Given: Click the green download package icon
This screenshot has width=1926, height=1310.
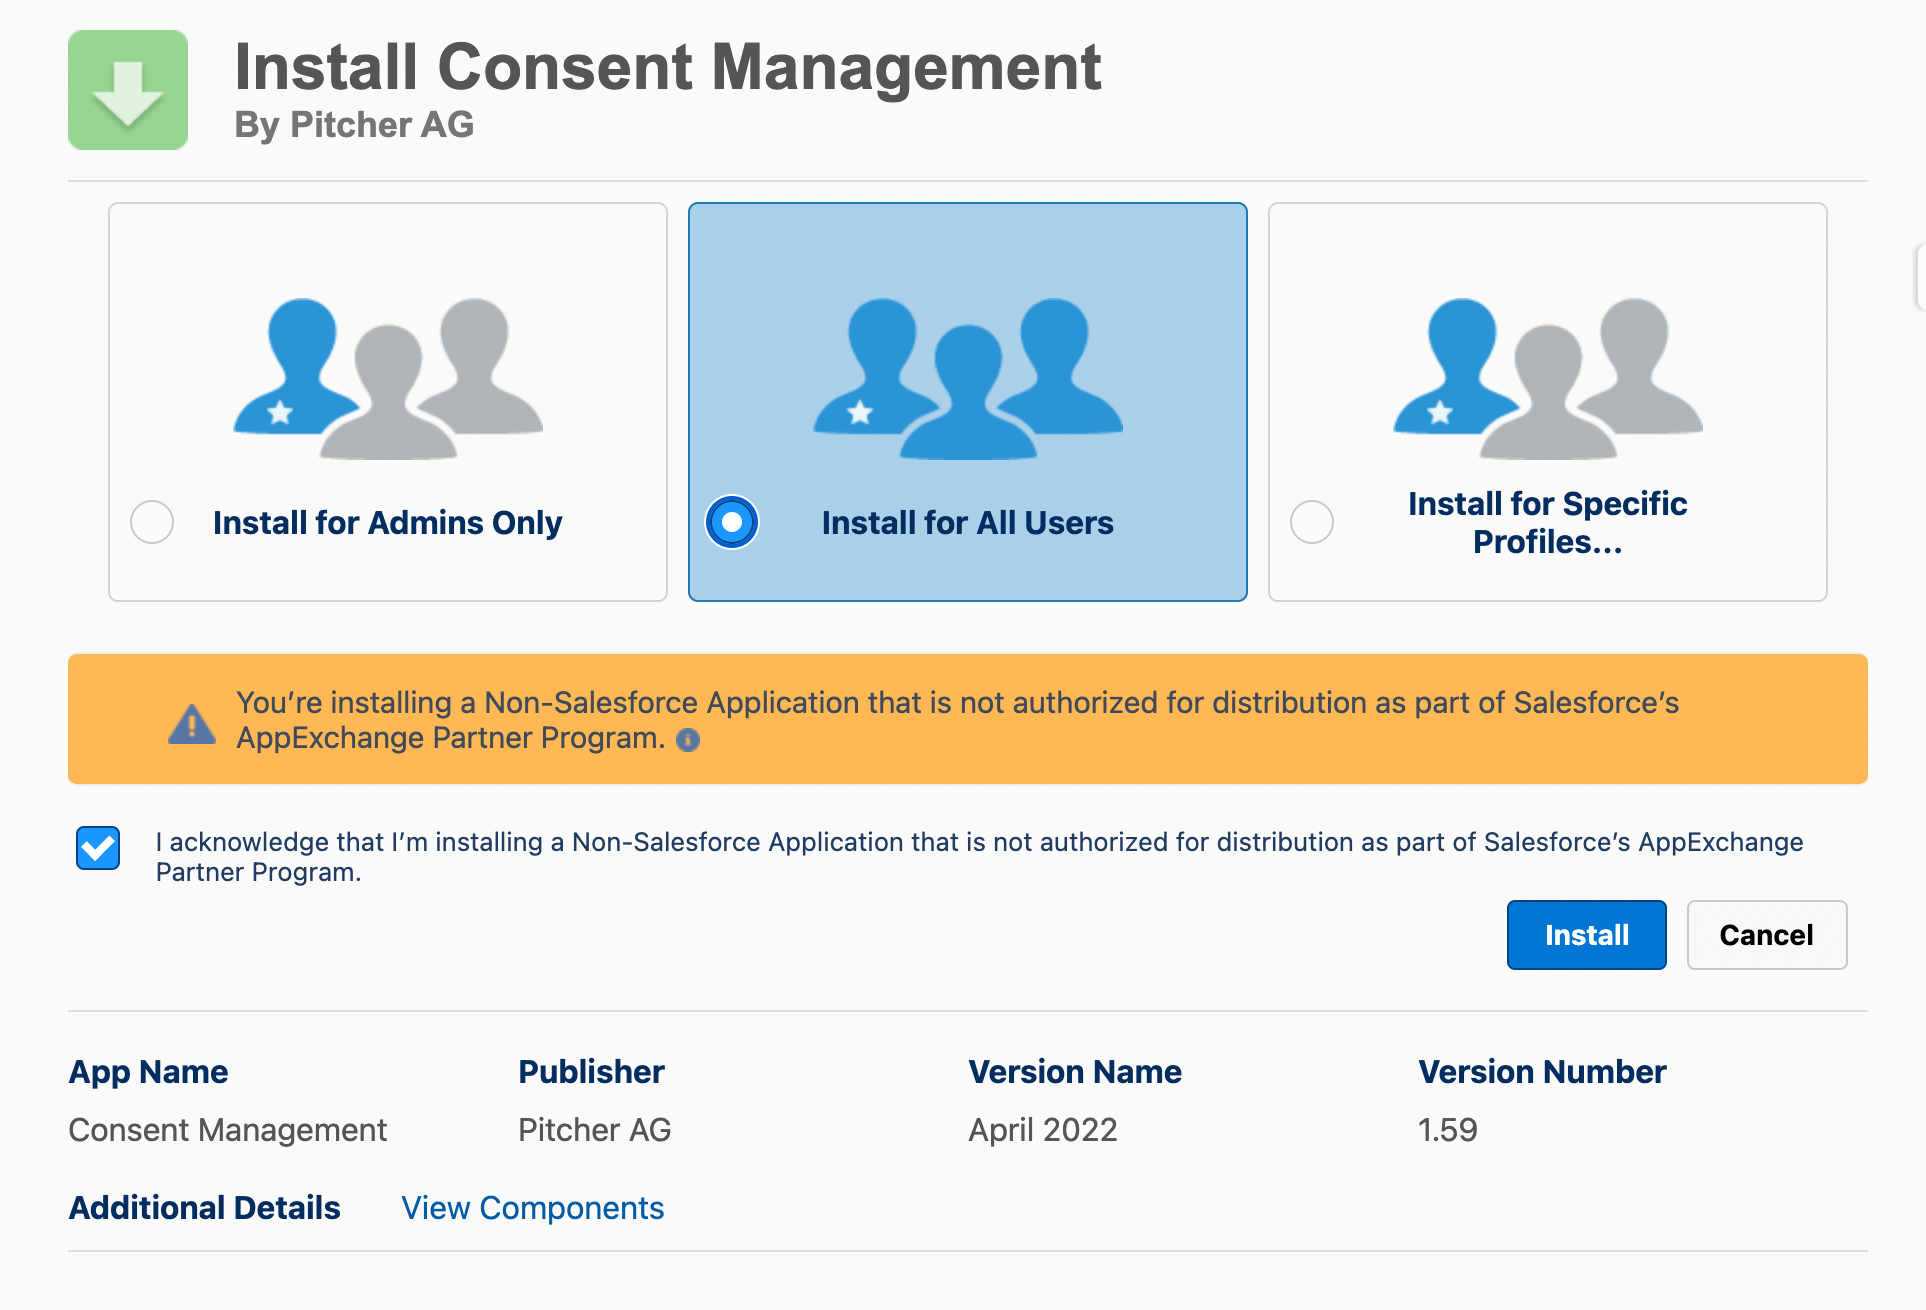Looking at the screenshot, I should point(128,90).
